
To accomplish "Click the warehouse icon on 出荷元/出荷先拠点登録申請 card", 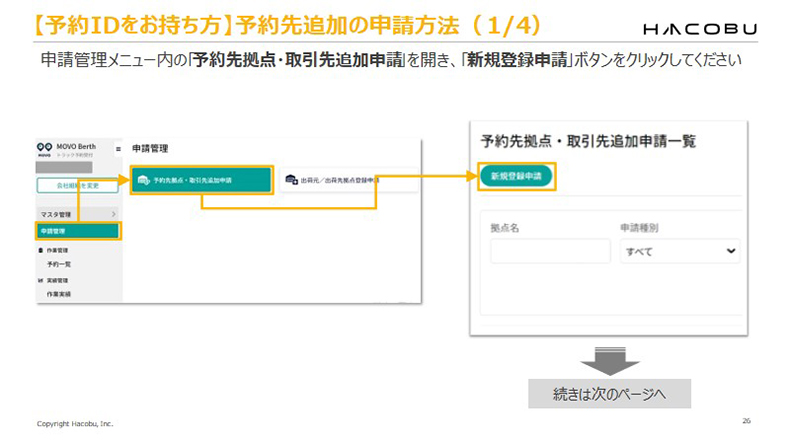I will pos(292,180).
